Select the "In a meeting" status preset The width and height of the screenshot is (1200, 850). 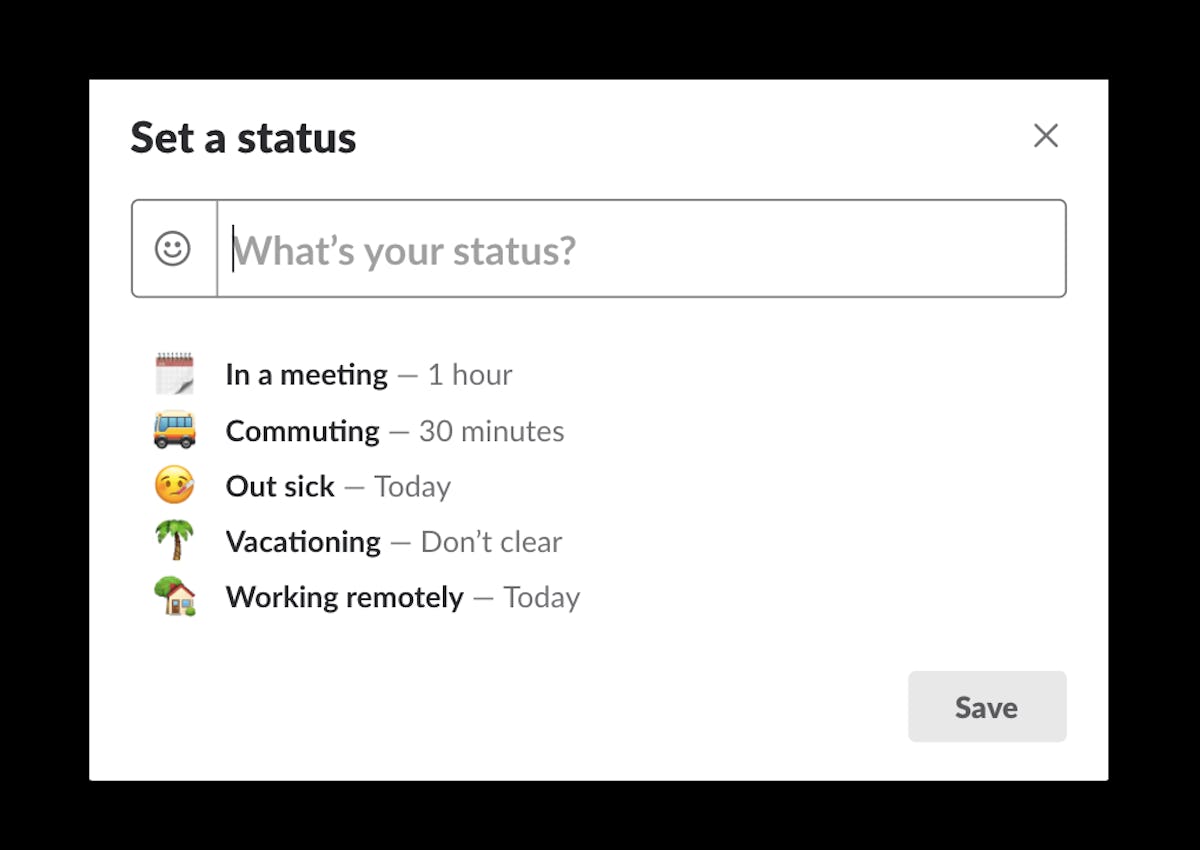[x=306, y=375]
